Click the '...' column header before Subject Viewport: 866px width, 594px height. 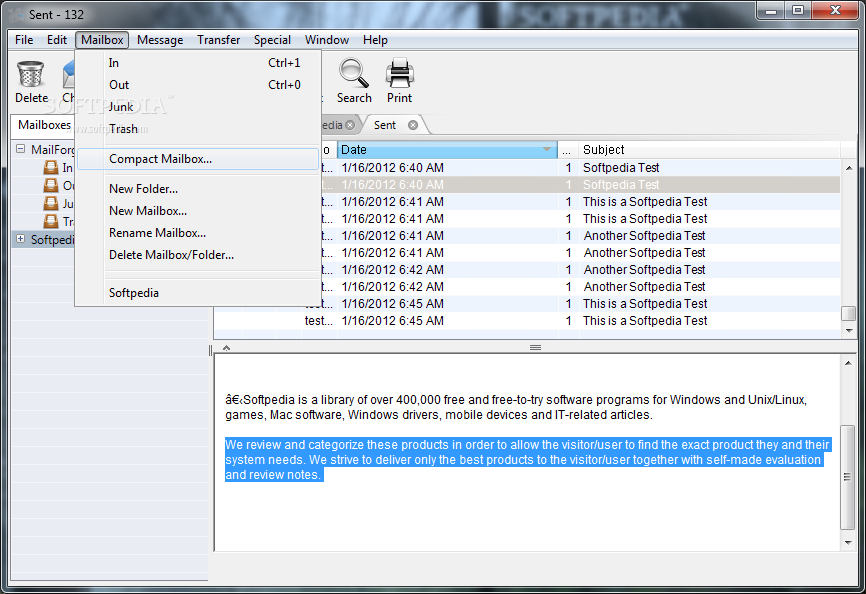coord(567,150)
